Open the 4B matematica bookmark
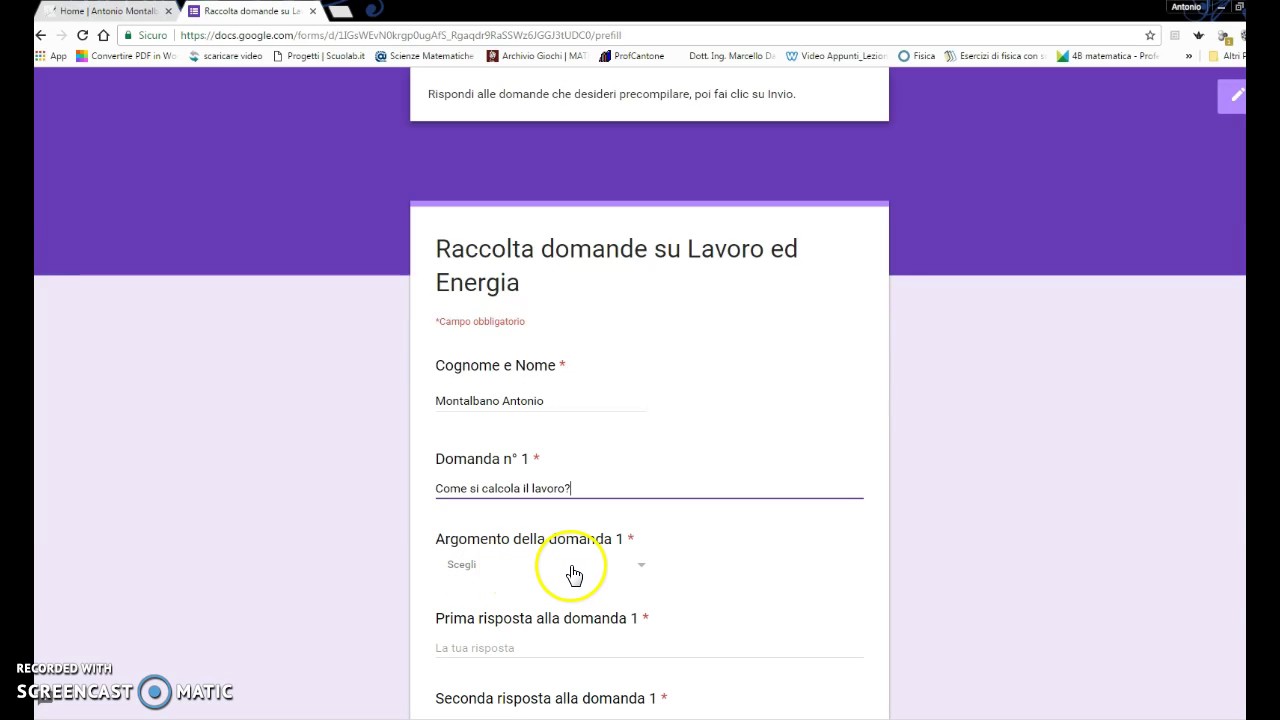1280x720 pixels. pos(1107,56)
